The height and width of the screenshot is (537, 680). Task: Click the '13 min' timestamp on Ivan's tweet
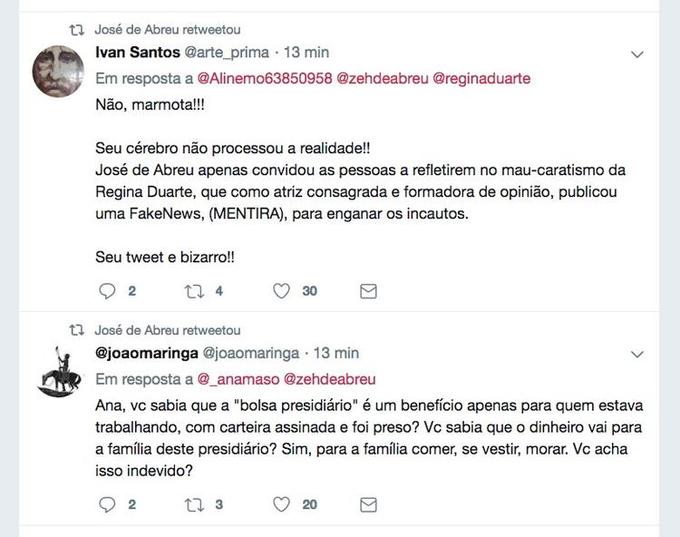306,52
